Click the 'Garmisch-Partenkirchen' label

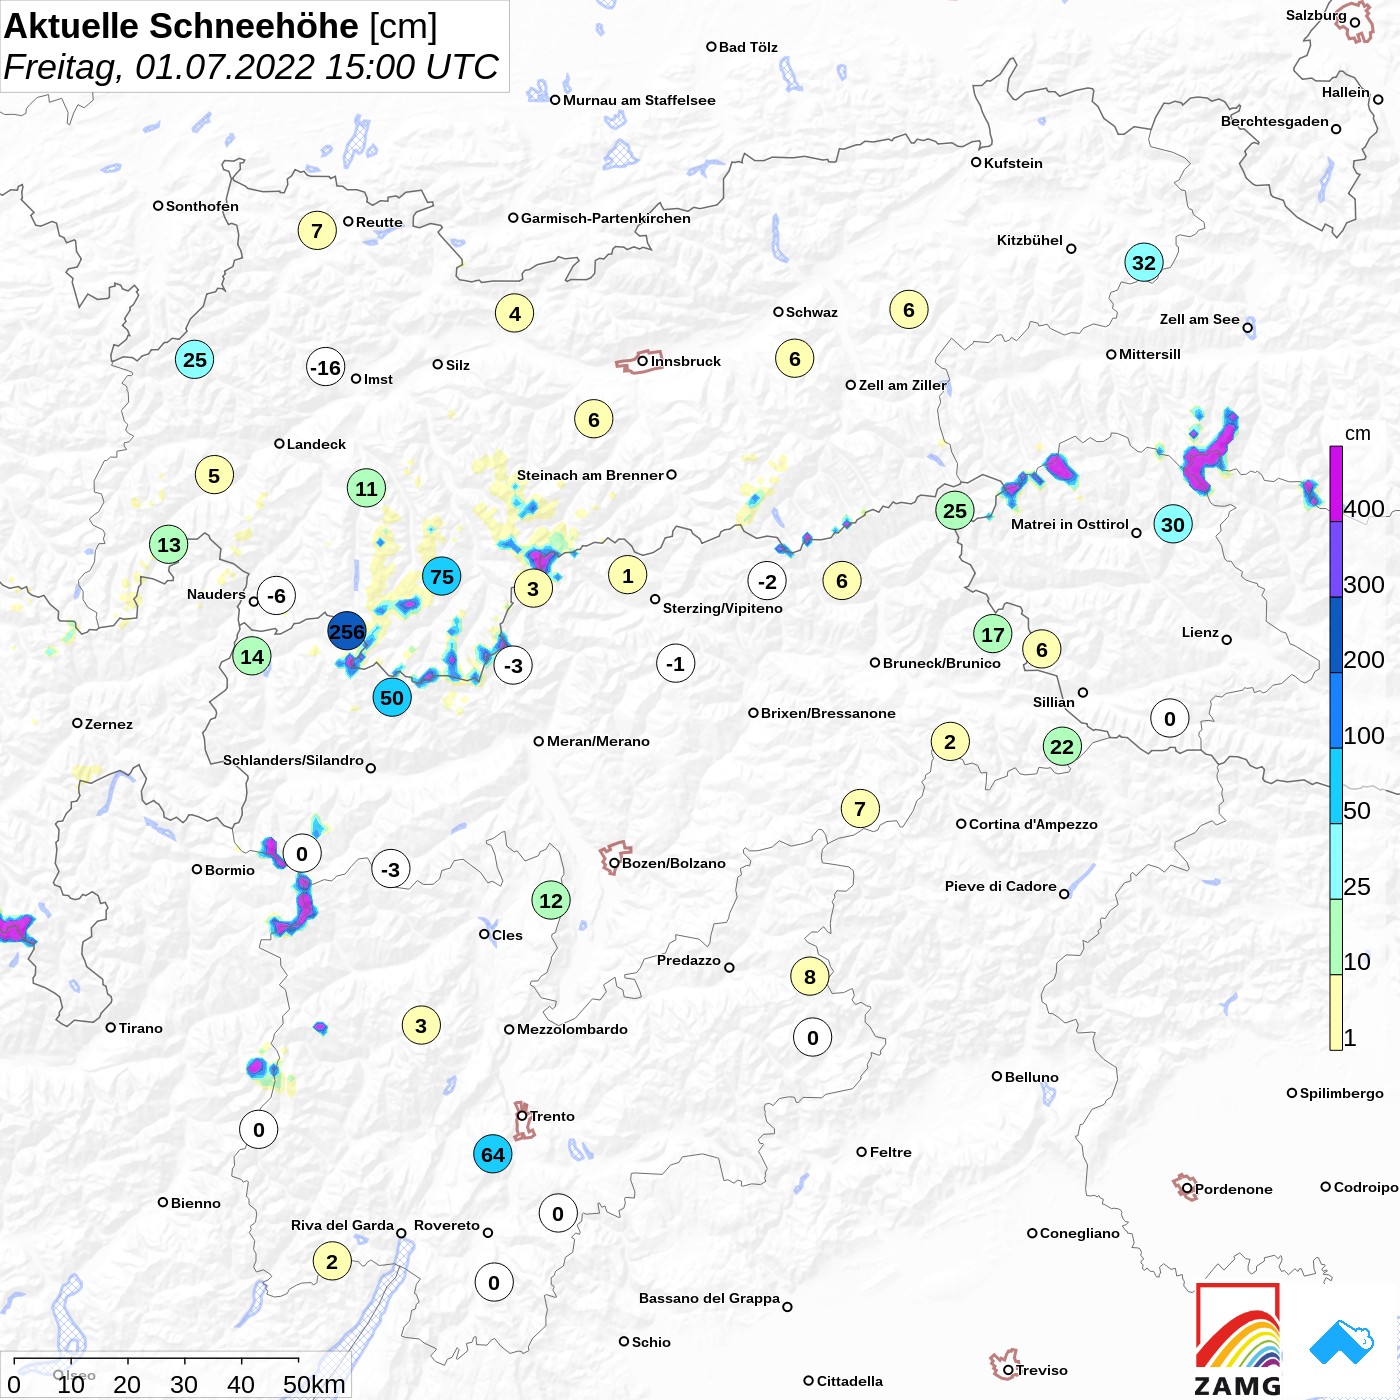coord(606,218)
